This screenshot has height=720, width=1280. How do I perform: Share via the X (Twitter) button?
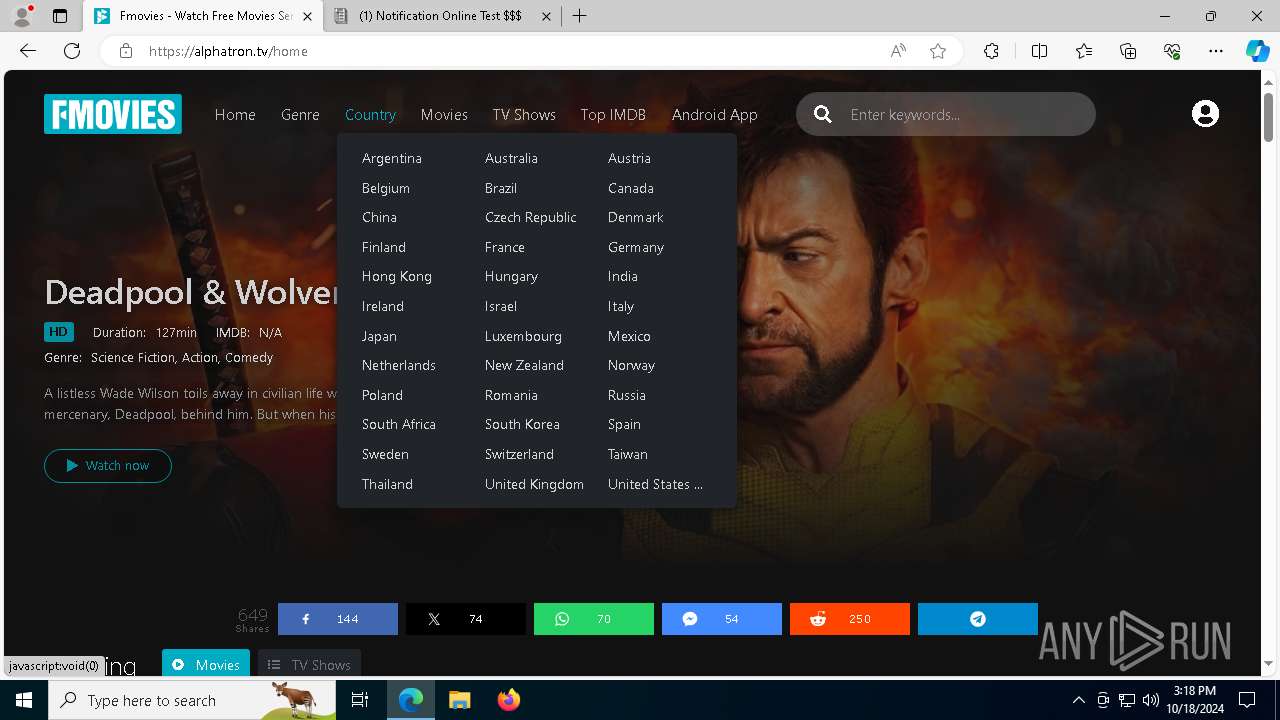click(466, 619)
